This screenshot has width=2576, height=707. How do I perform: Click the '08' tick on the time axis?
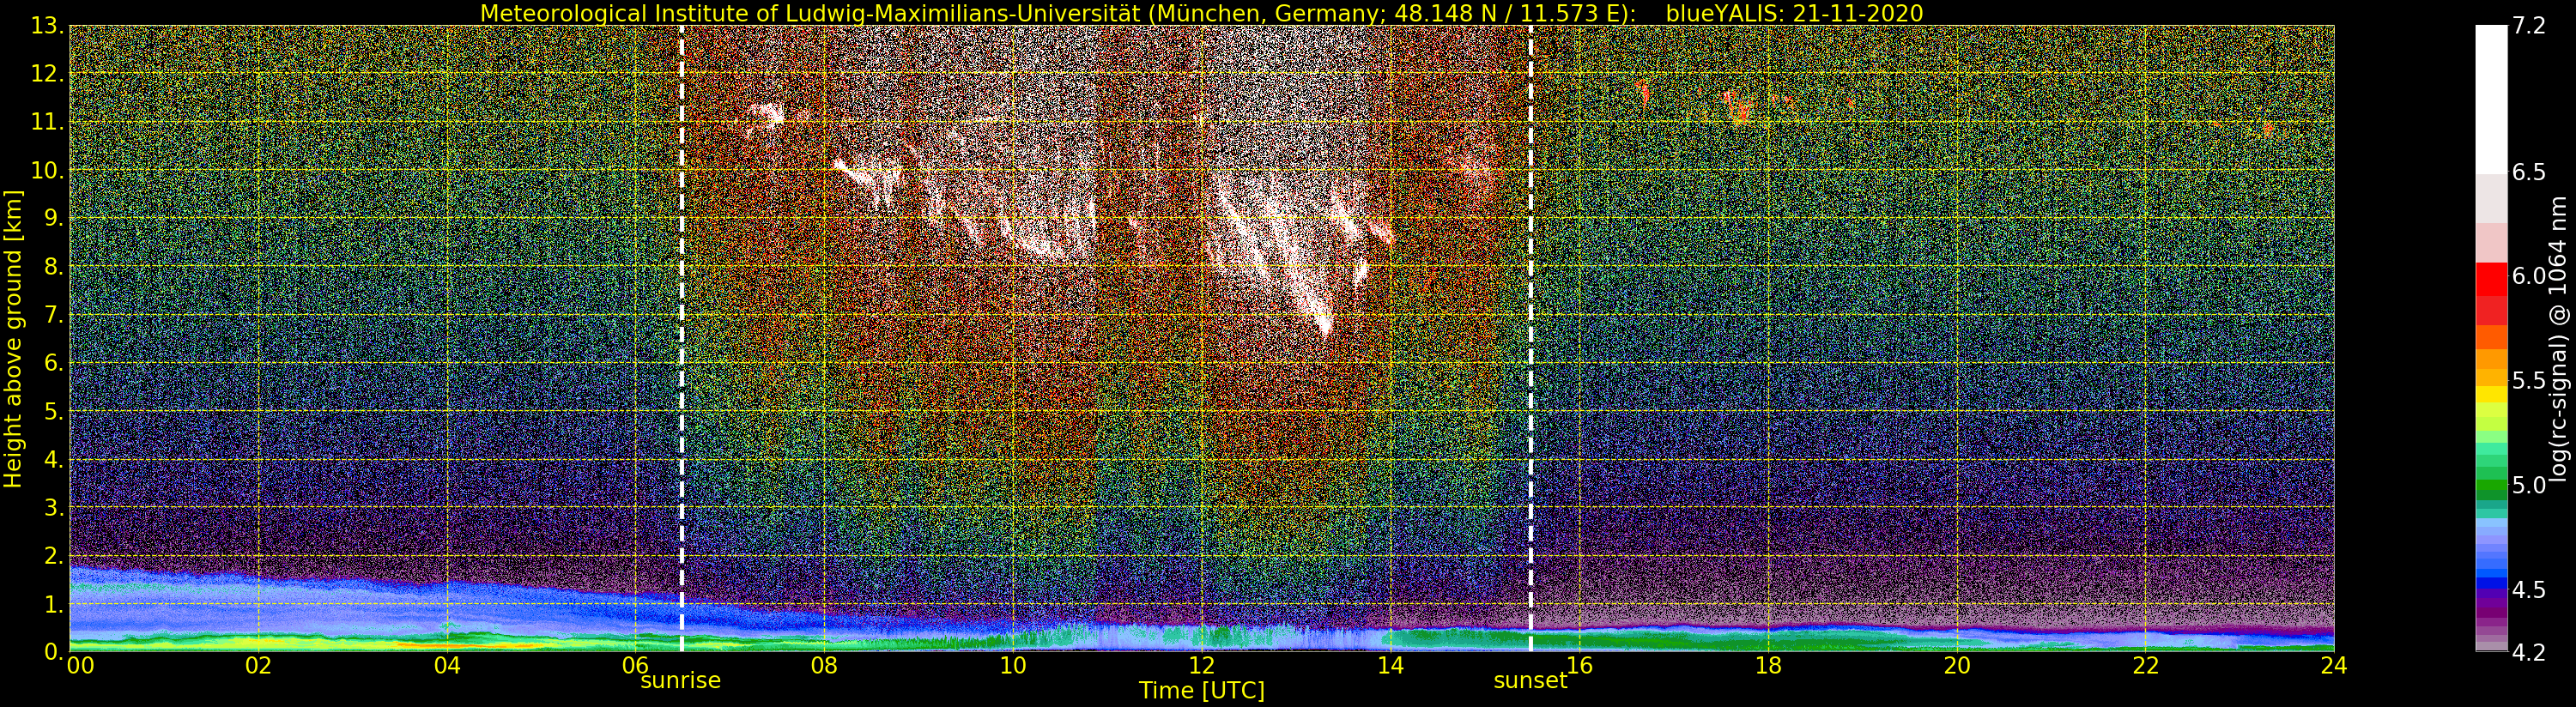coord(824,666)
